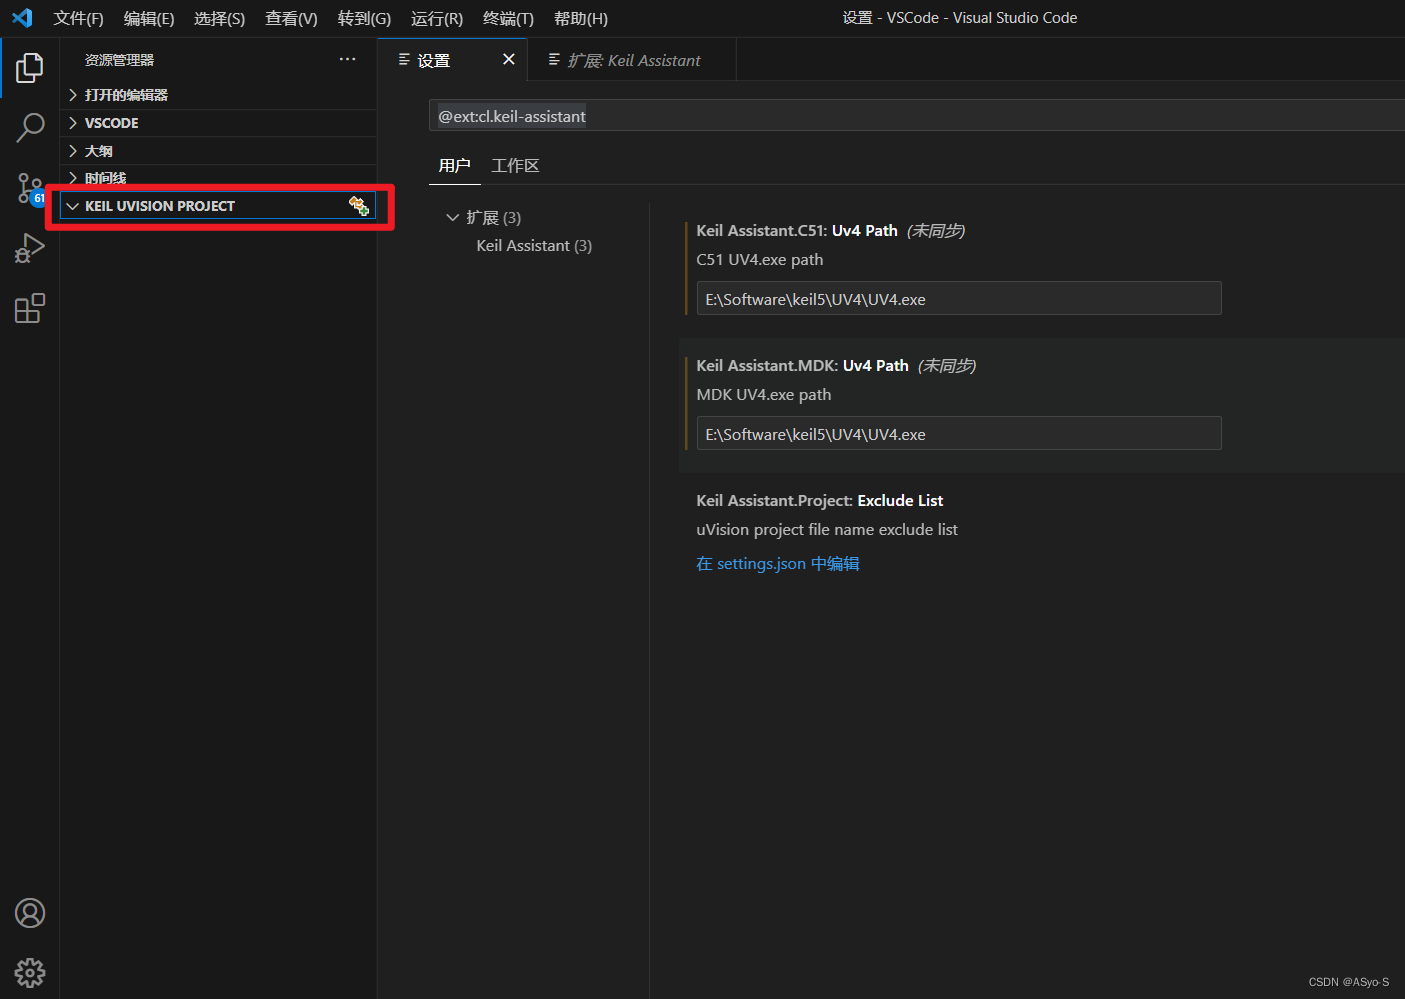Viewport: 1405px width, 999px height.
Task: Click the open Keil project icon
Action: (x=359, y=206)
